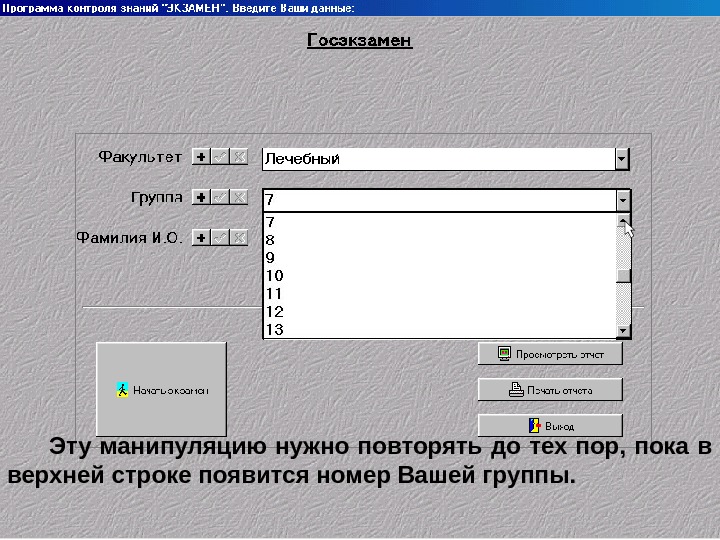Open the Факультет dropdown arrow
This screenshot has width=720, height=540.
click(622, 159)
